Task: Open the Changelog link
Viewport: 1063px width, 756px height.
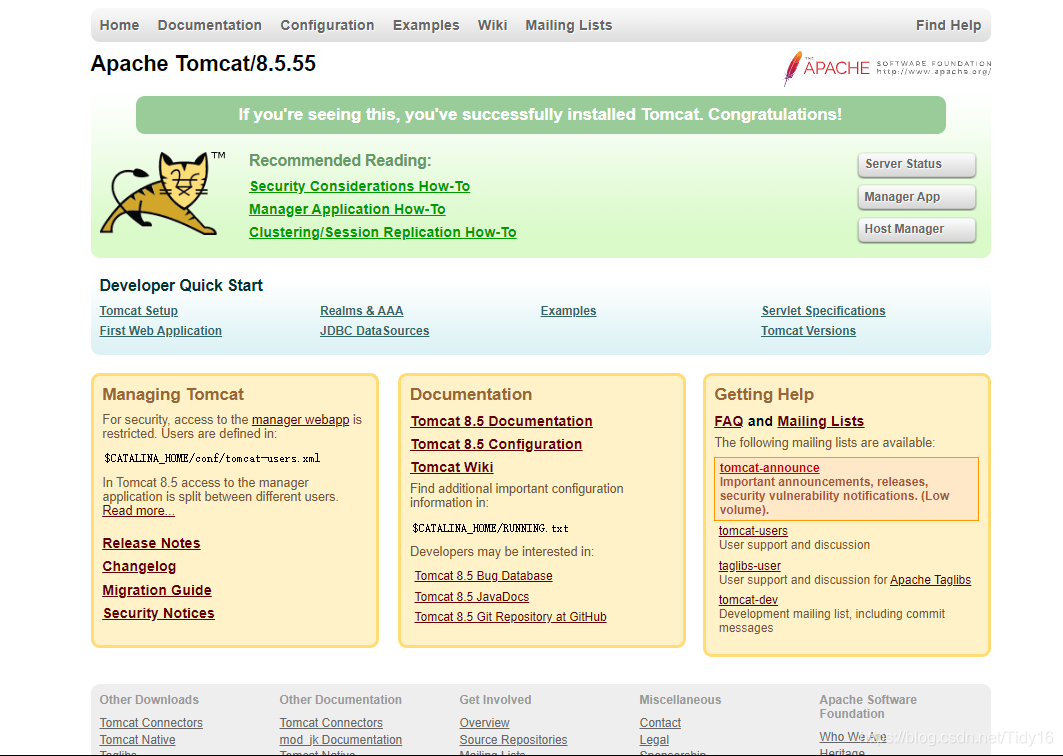Action: point(139,566)
